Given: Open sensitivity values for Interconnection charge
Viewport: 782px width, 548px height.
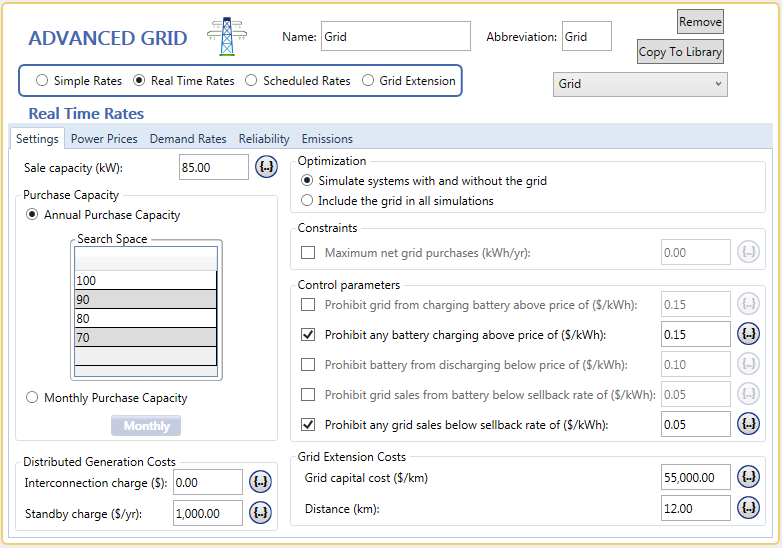Looking at the screenshot, I should (260, 483).
